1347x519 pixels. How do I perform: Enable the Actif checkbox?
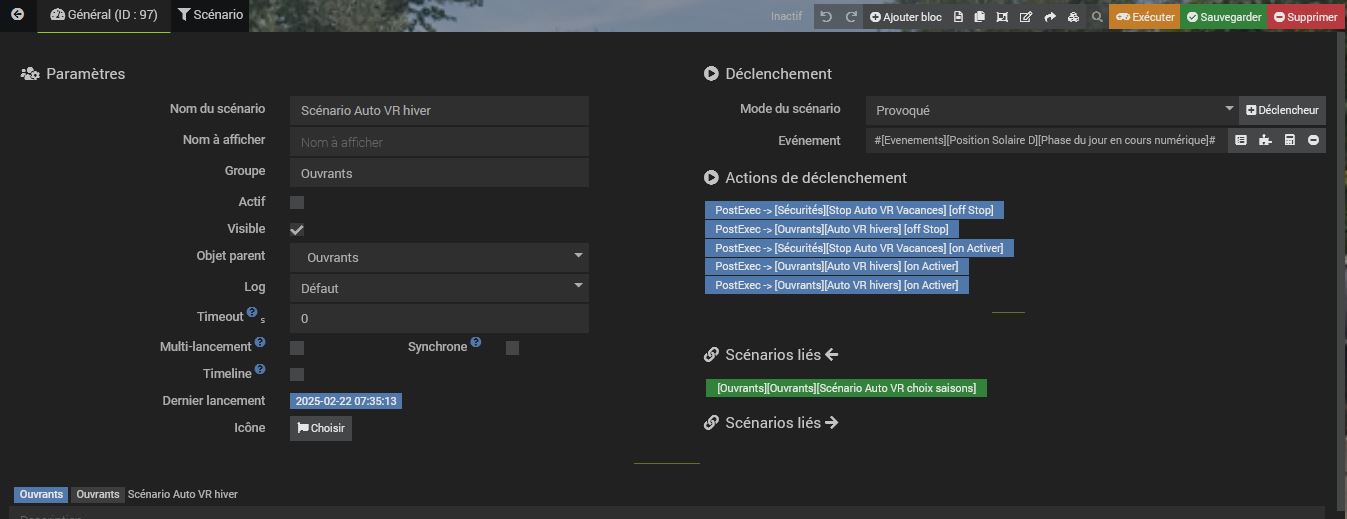pyautogui.click(x=297, y=203)
